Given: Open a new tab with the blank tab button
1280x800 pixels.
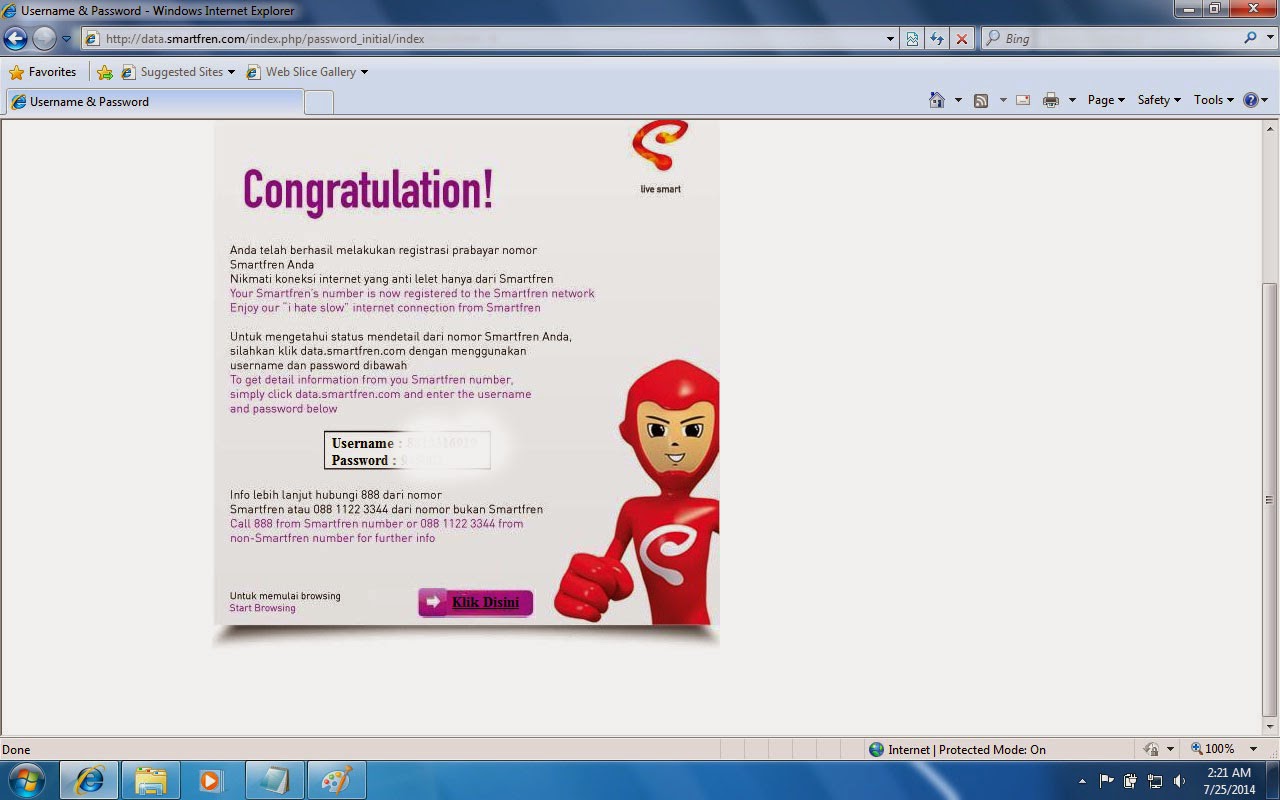Looking at the screenshot, I should click(318, 102).
